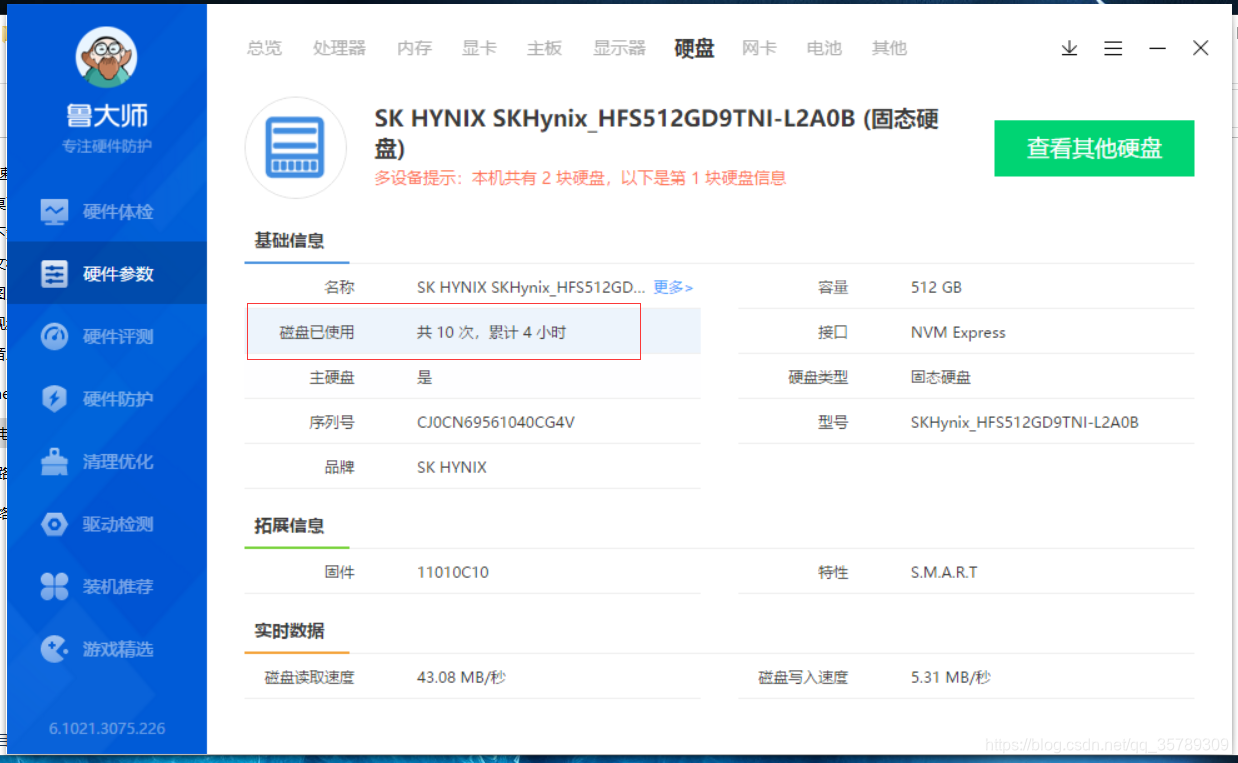
Task: Switch to 电池 battery tab
Action: click(x=824, y=48)
